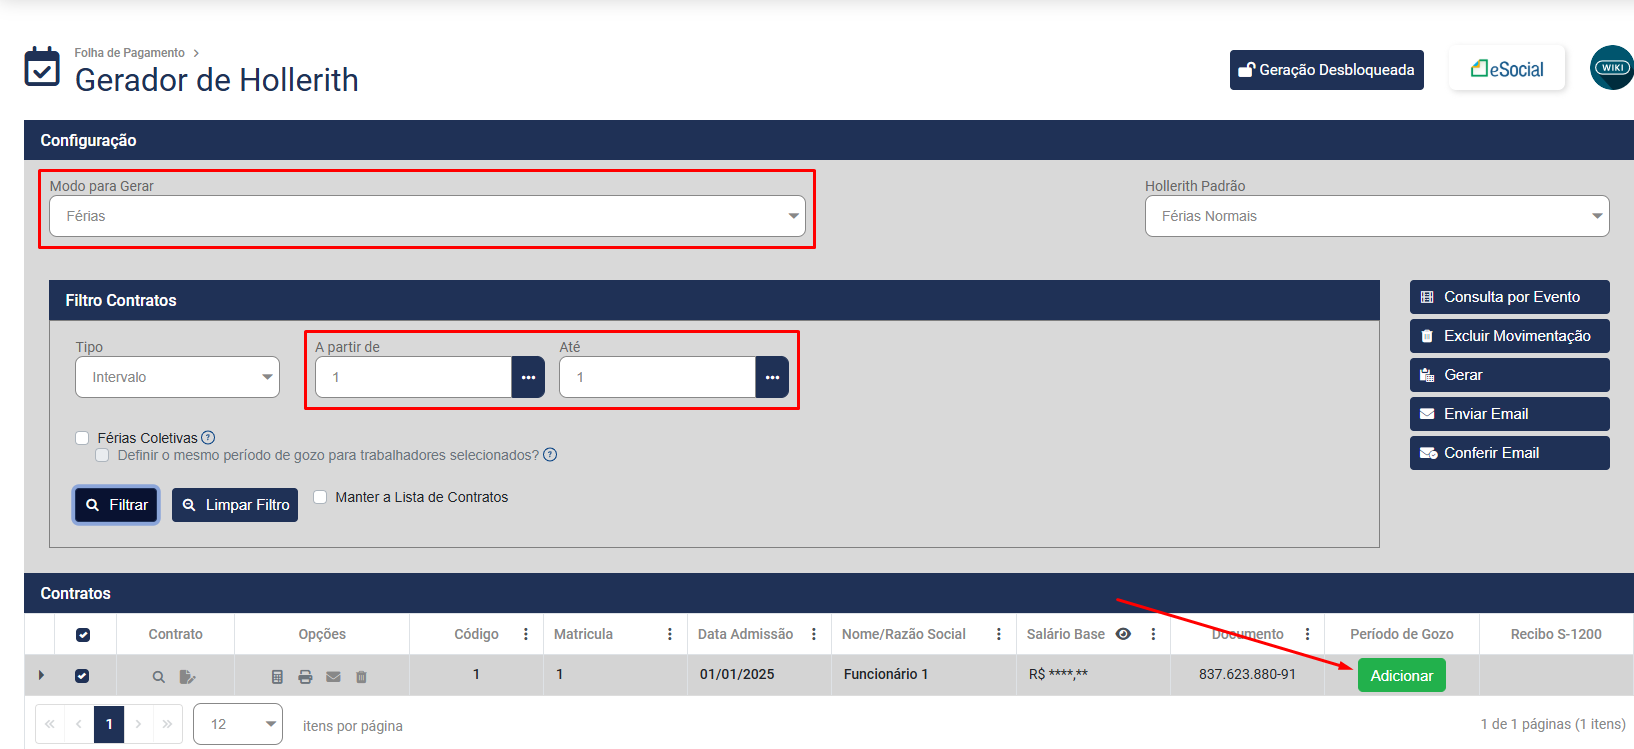Click the Limpar Filtro button
Screen dimensions: 1634x749
(x=235, y=505)
